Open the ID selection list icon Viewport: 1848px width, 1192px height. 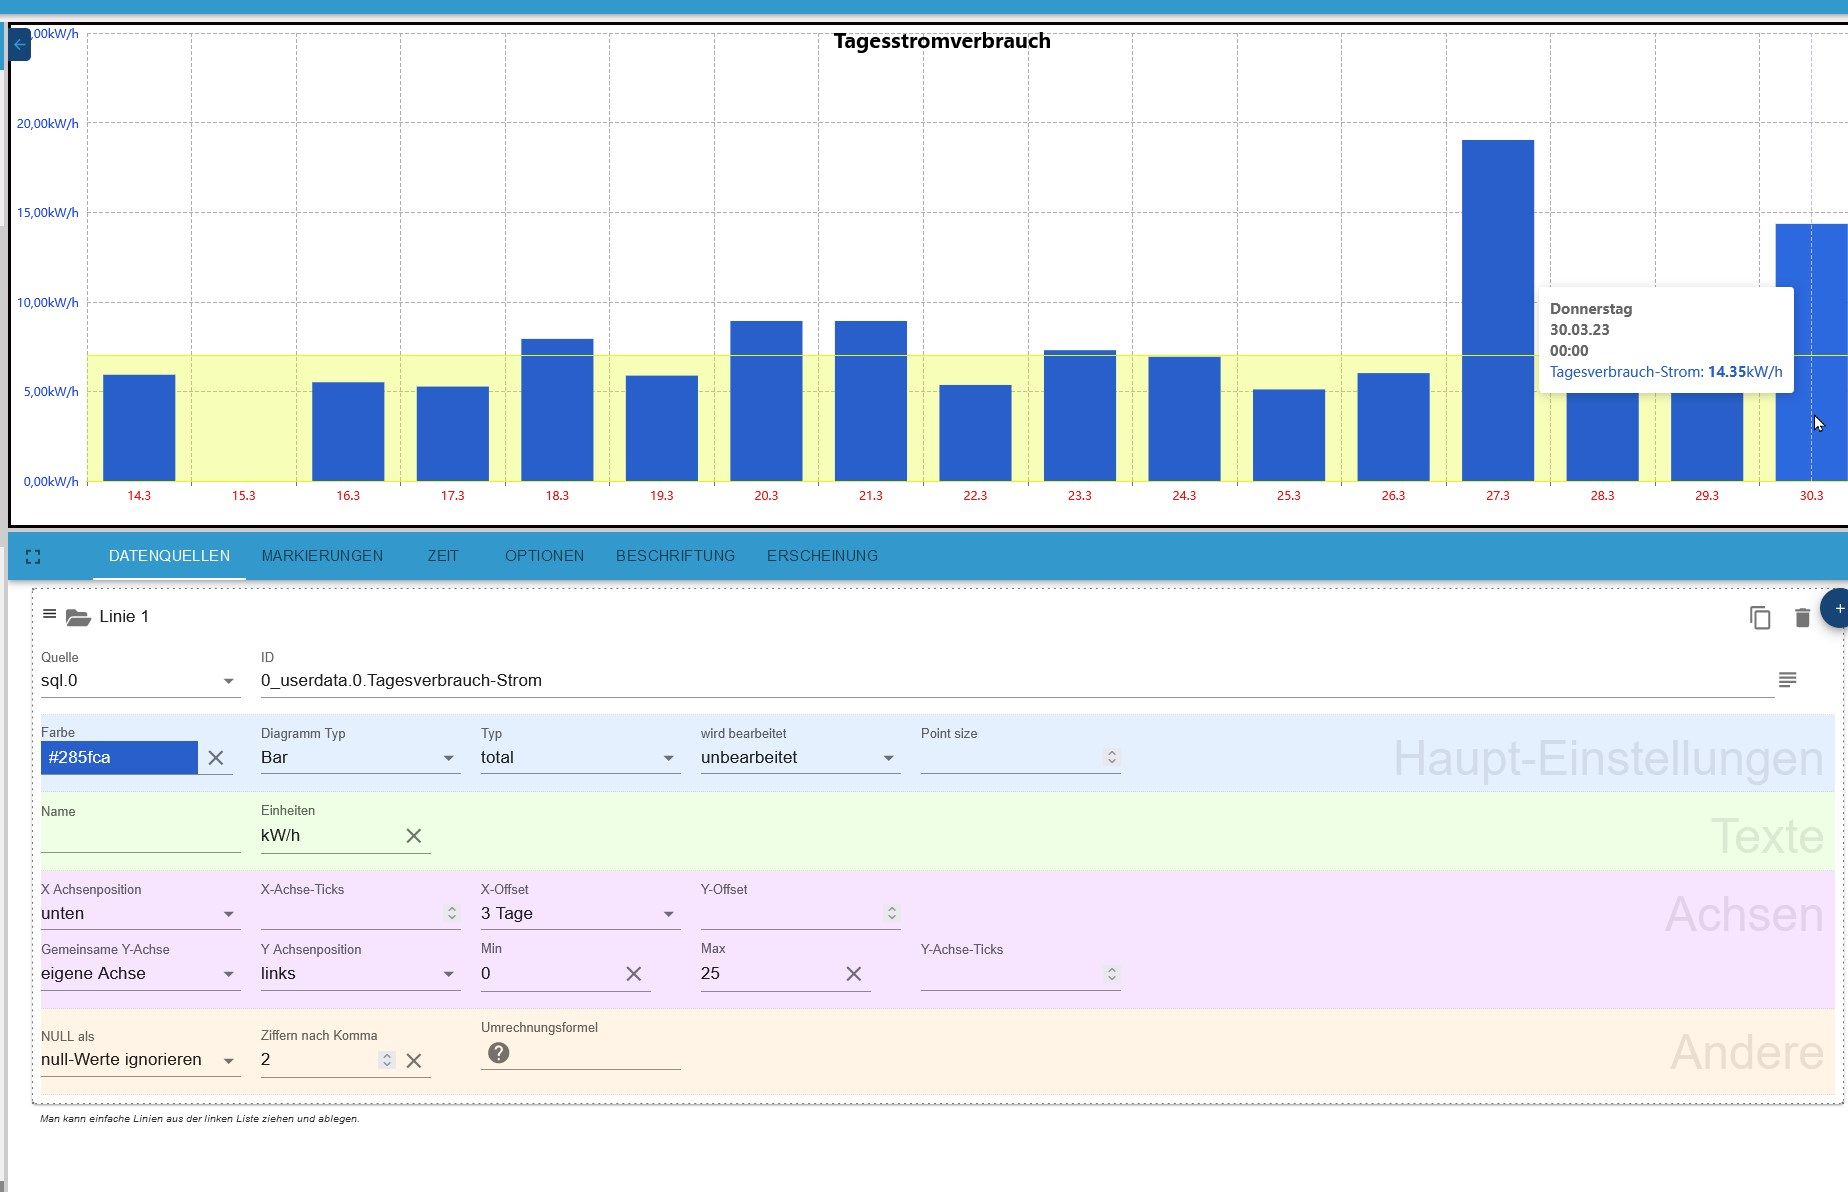click(1788, 680)
